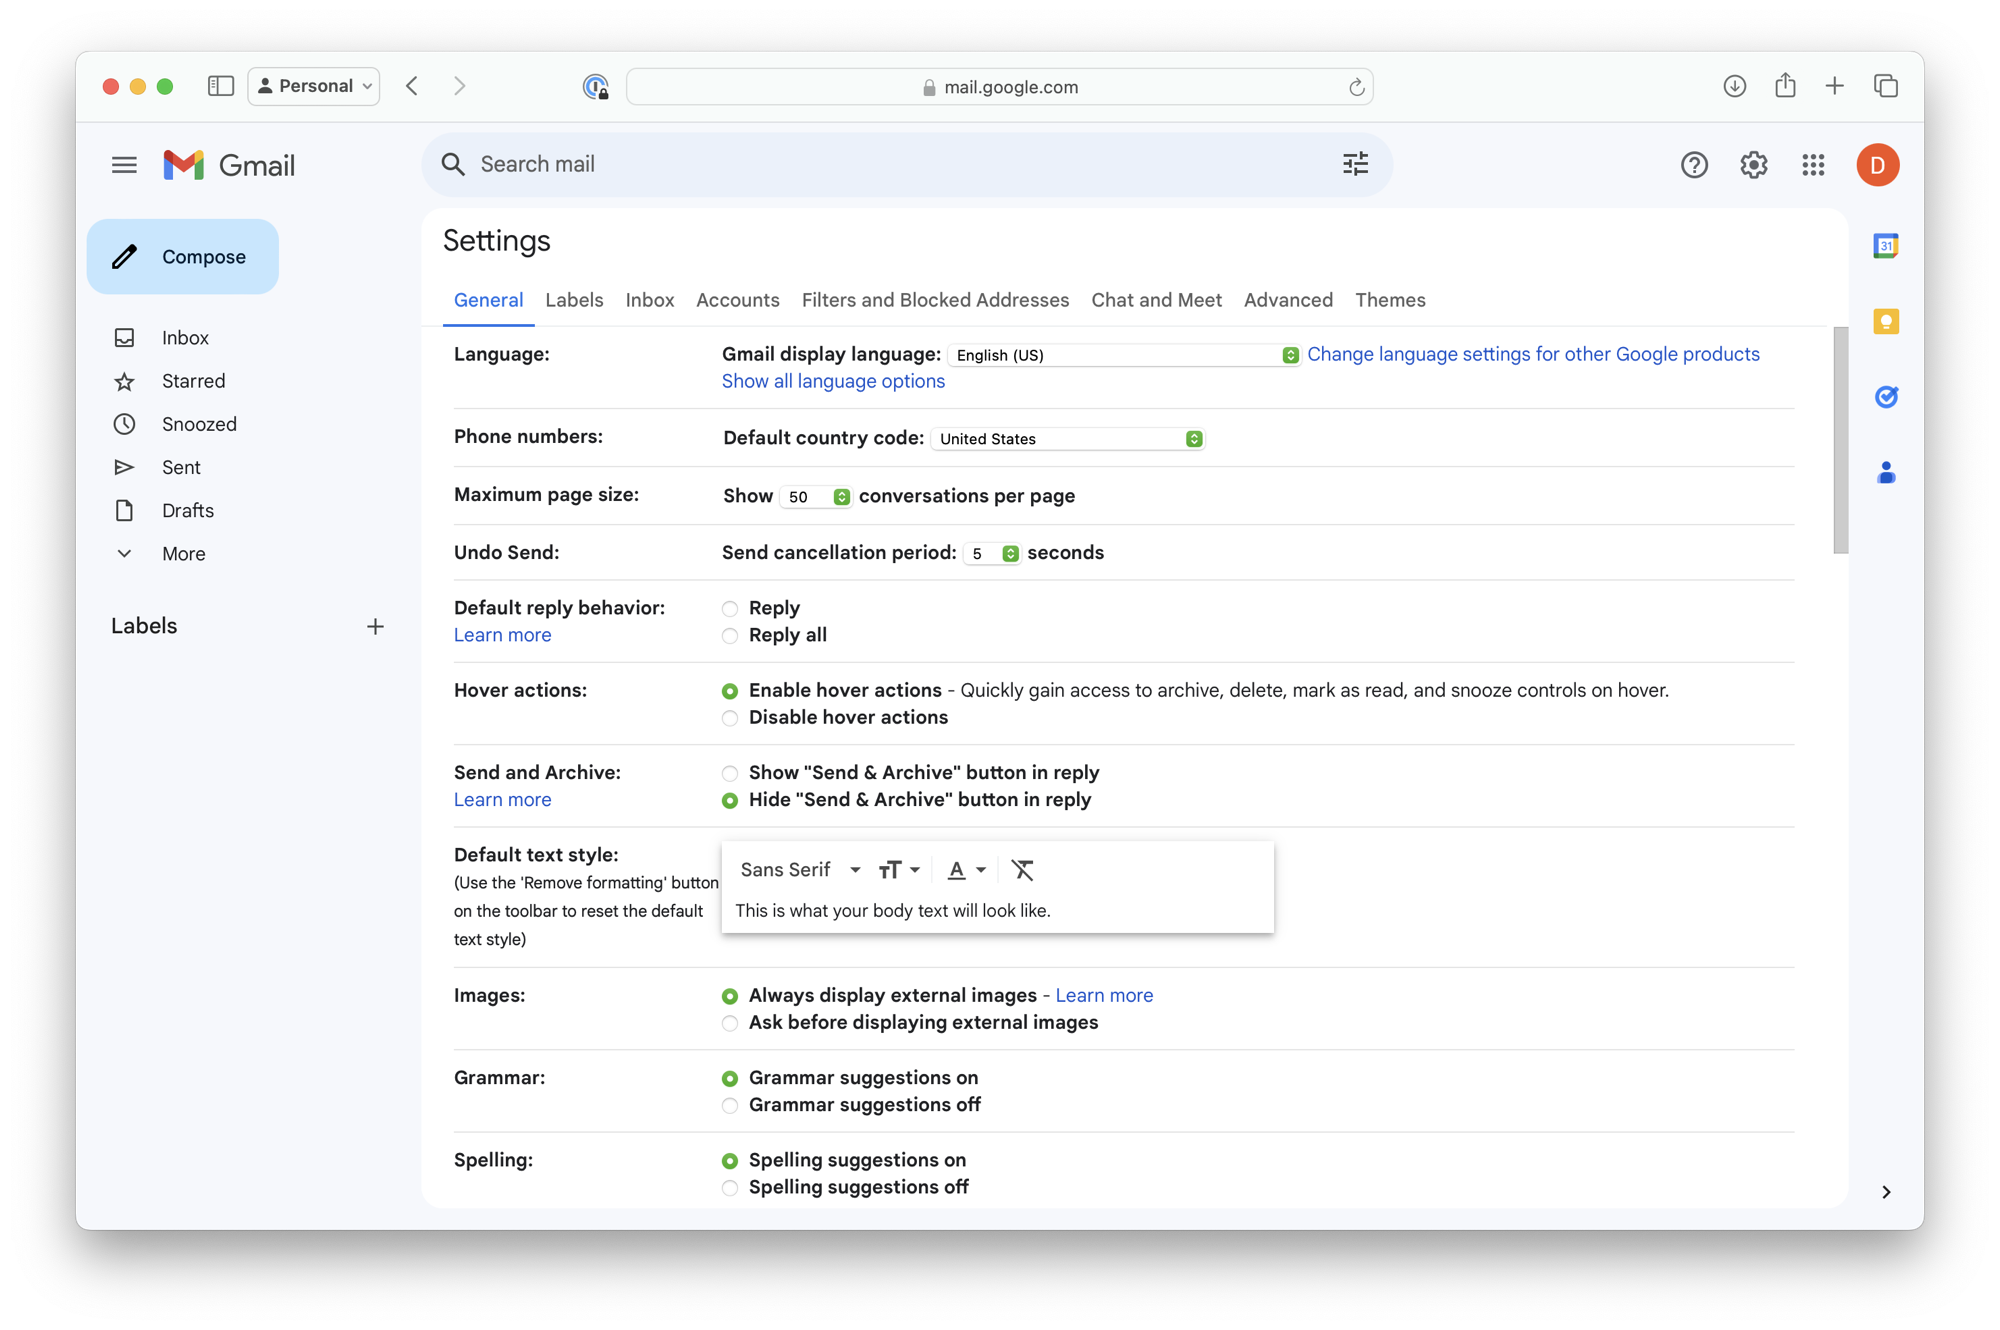This screenshot has width=2000, height=1330.
Task: Open Google Calendar from the side panel
Action: (1885, 245)
